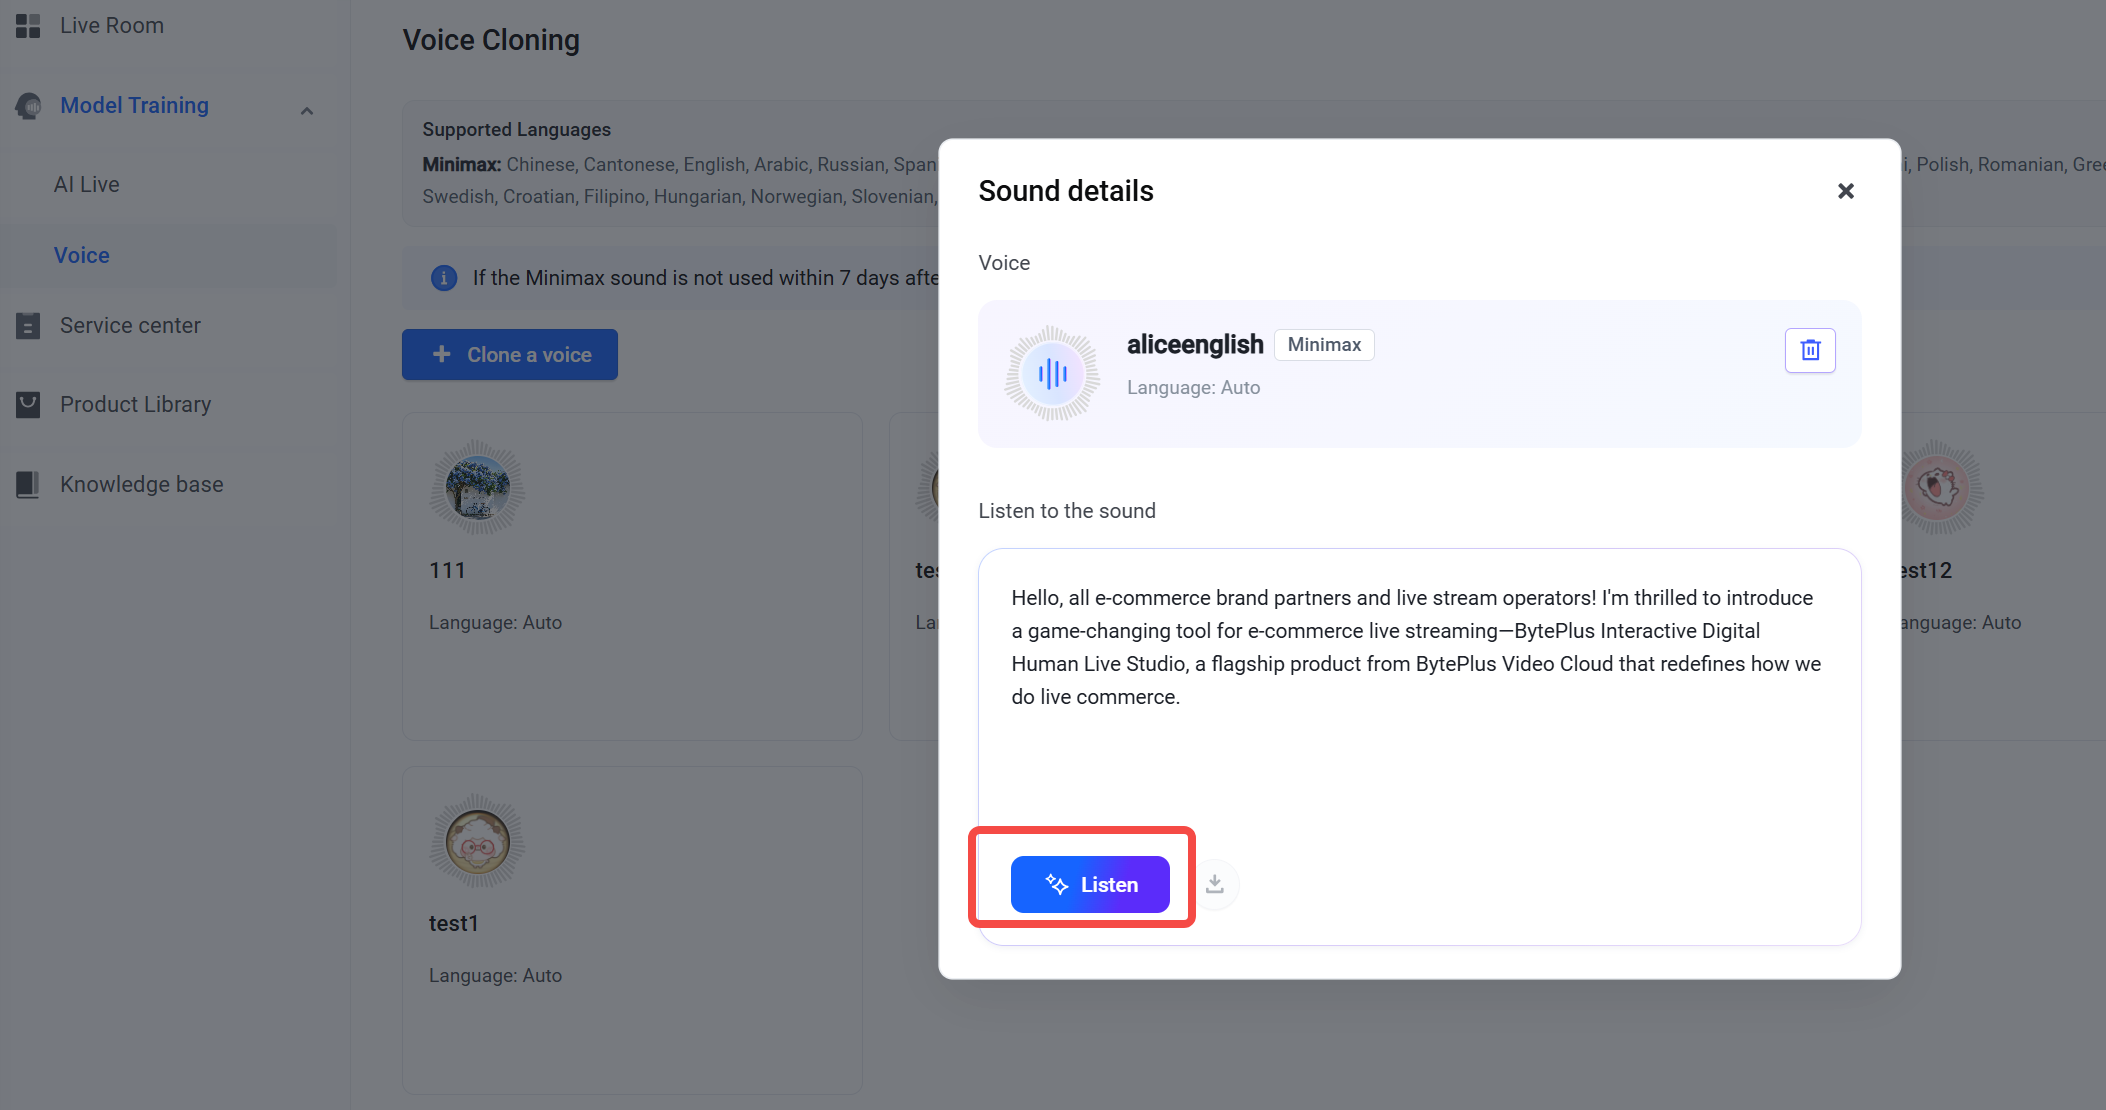Click the Product Library bag icon
This screenshot has width=2106, height=1110.
click(28, 404)
